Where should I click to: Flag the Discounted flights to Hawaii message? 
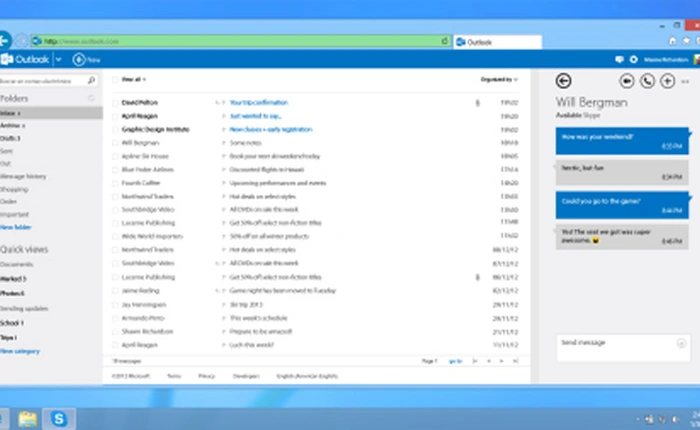coord(223,170)
